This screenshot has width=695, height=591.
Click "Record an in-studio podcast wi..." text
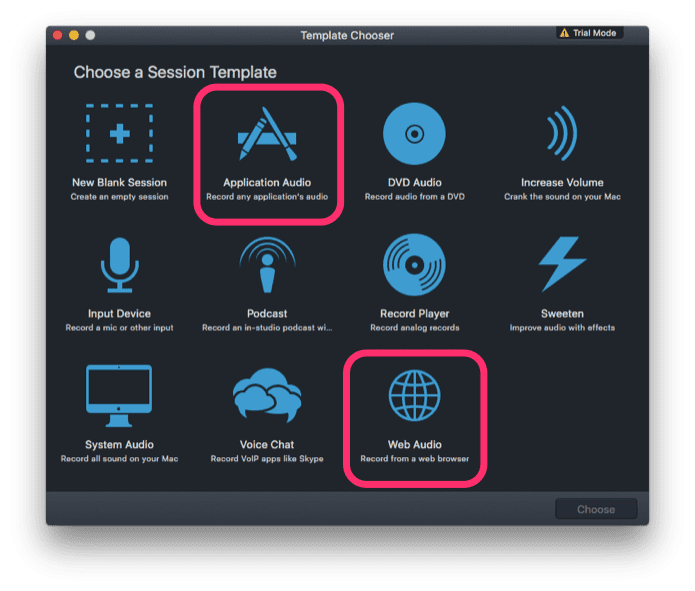(x=267, y=328)
